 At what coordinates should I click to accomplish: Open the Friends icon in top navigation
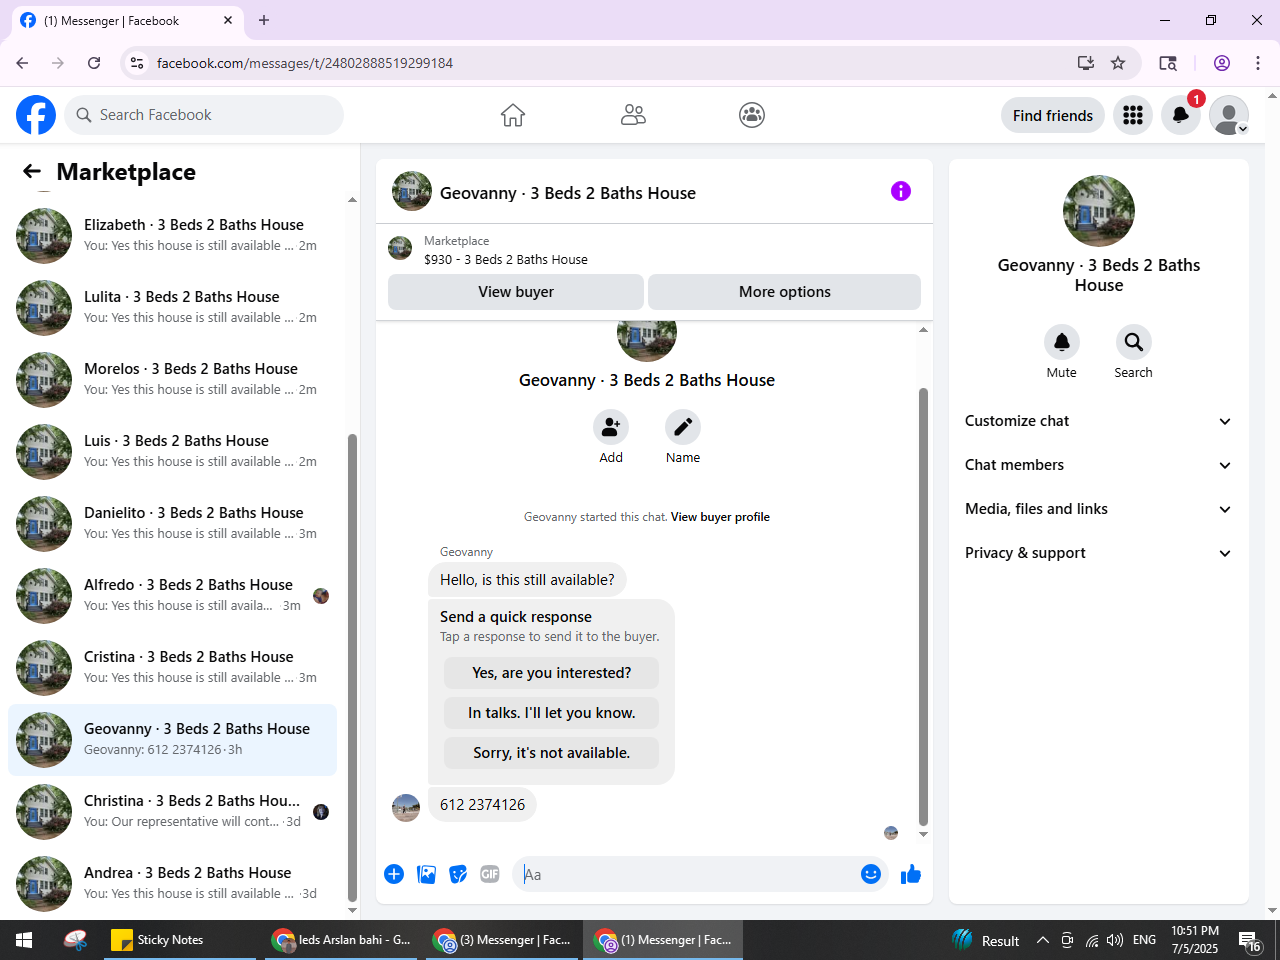tap(633, 115)
